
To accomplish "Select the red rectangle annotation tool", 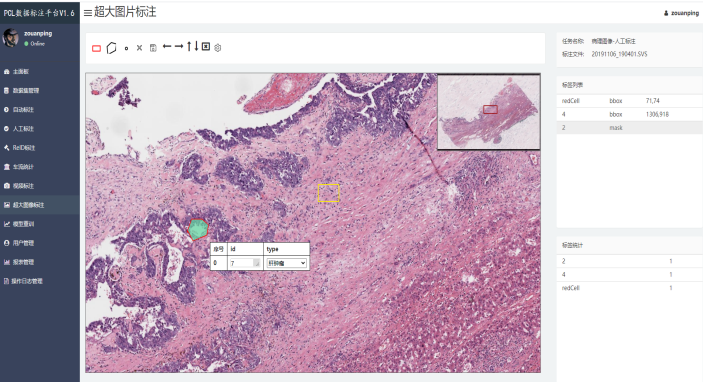I will coord(96,48).
